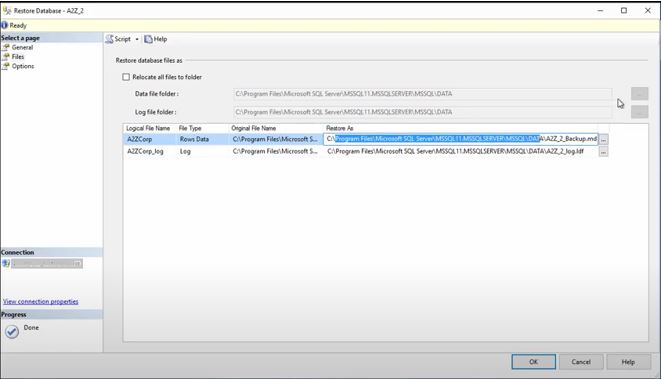Open the General page

(x=22, y=47)
